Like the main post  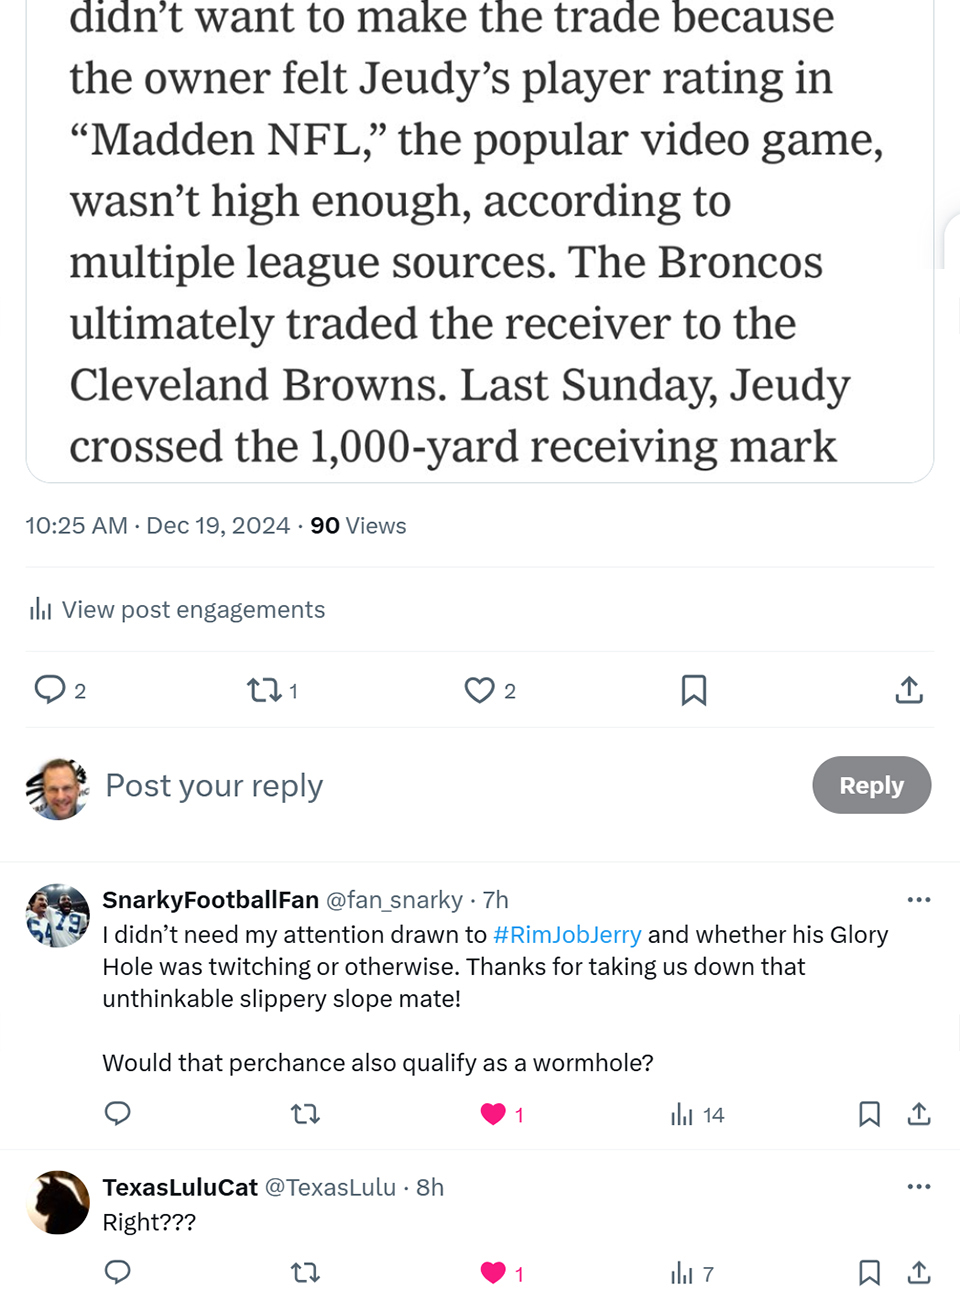click(480, 690)
